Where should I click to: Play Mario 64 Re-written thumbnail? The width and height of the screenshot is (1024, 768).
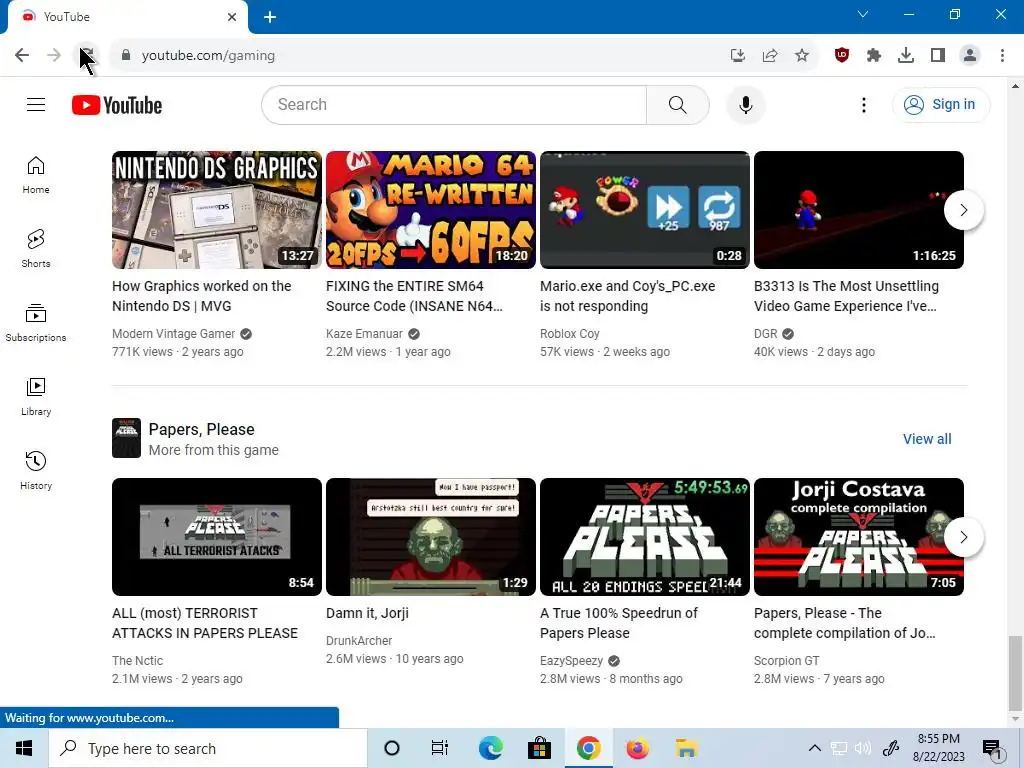click(x=430, y=210)
